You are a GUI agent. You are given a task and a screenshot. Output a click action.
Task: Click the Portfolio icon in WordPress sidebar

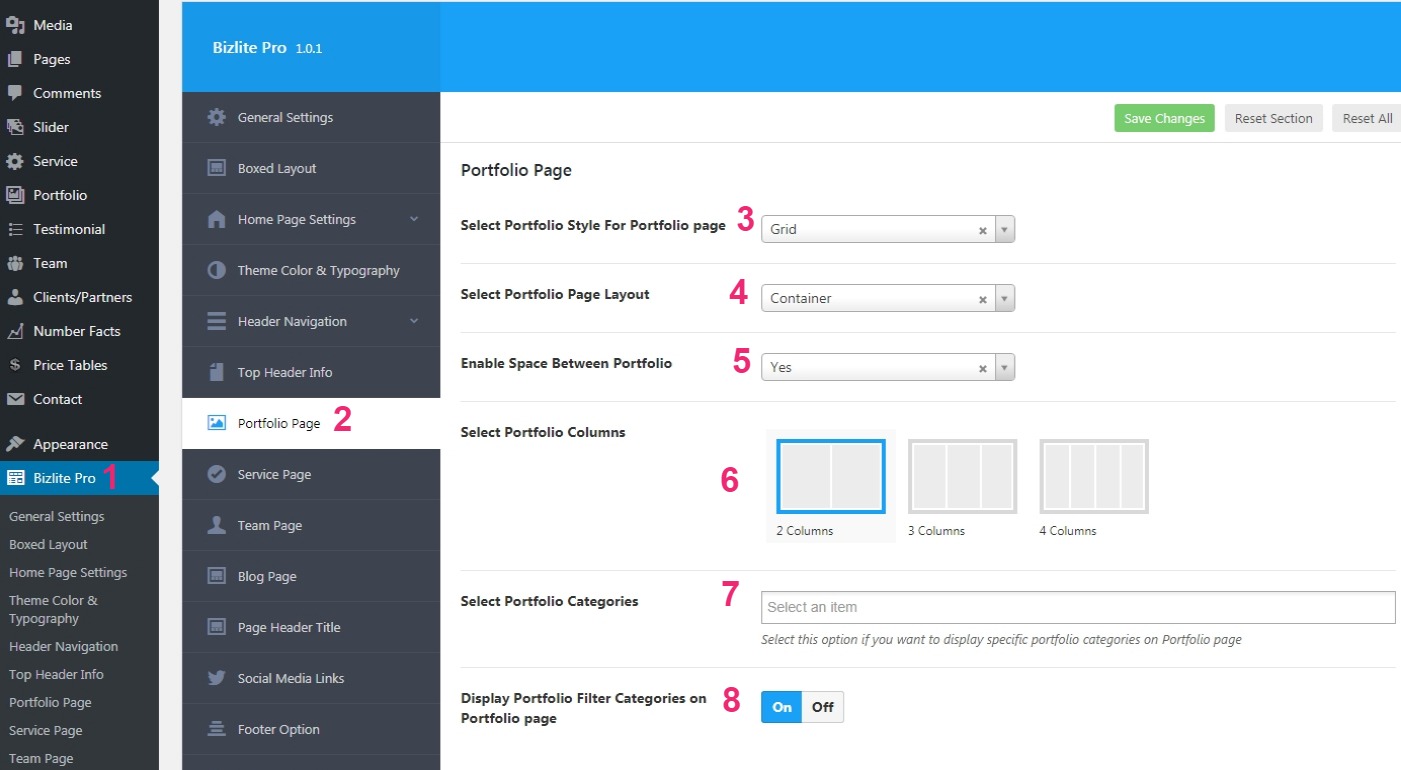pyautogui.click(x=15, y=195)
